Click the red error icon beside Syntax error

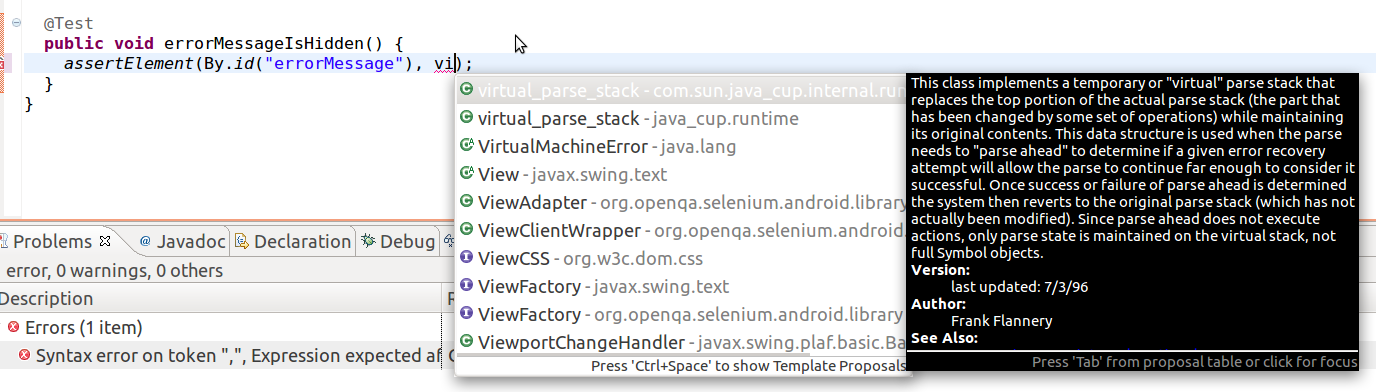pyautogui.click(x=24, y=355)
